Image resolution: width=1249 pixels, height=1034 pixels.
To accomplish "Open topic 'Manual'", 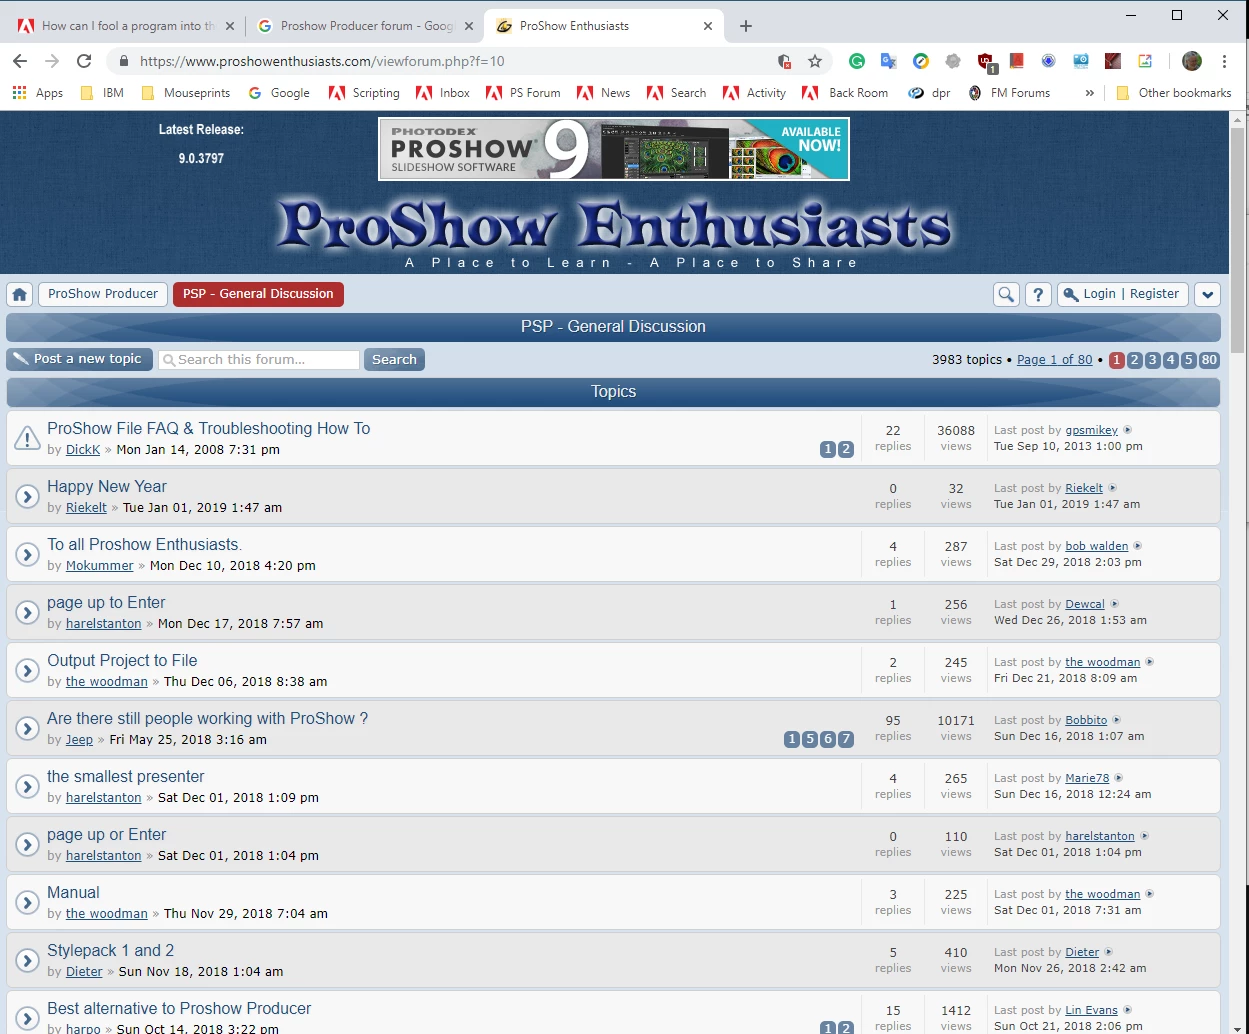I will coord(73,893).
